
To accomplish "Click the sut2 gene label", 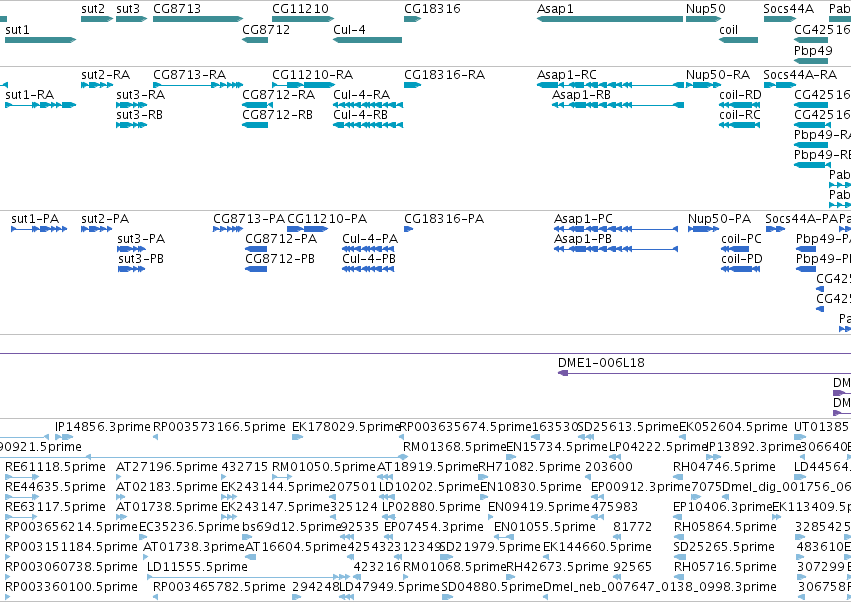I will 93,9.
